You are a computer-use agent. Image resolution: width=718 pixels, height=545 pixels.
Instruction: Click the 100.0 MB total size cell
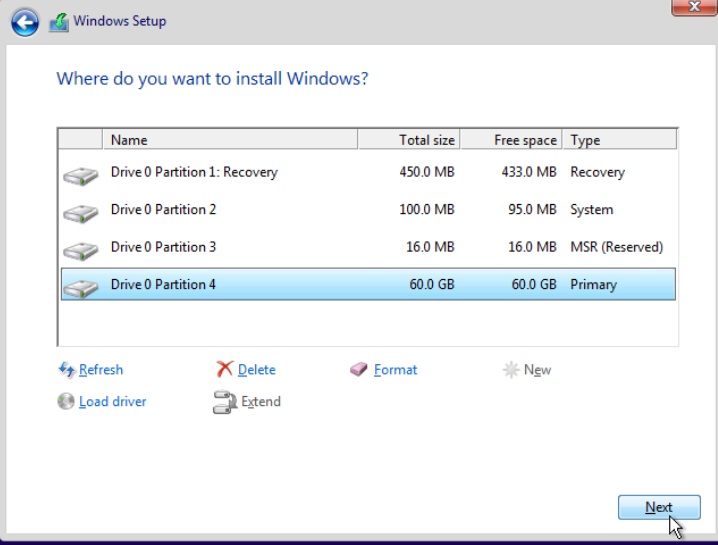[427, 210]
